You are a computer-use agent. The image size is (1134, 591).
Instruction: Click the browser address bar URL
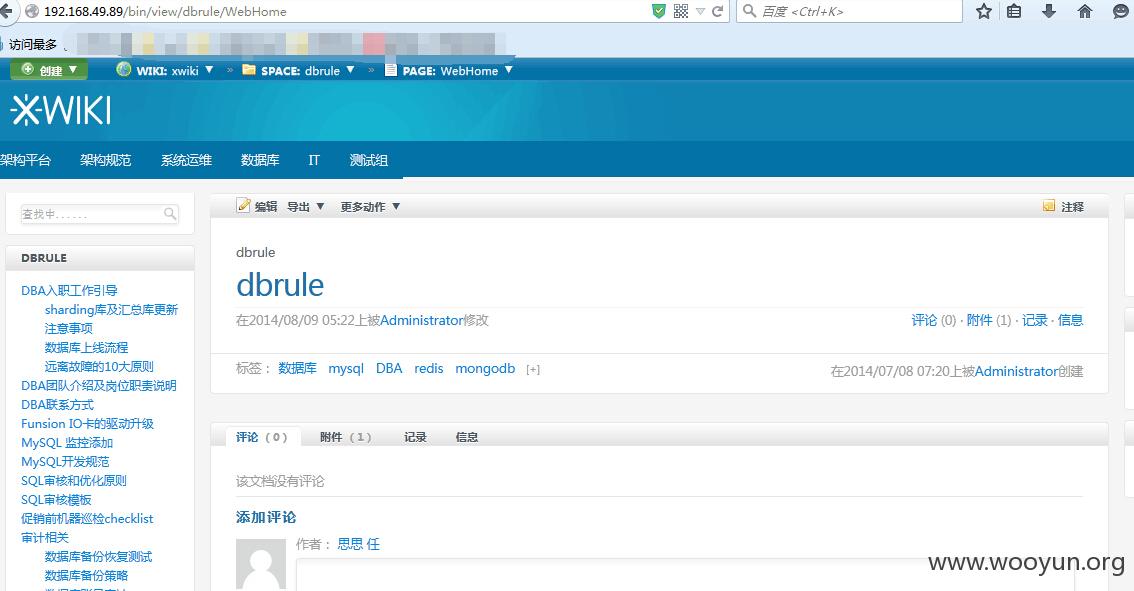[x=165, y=12]
